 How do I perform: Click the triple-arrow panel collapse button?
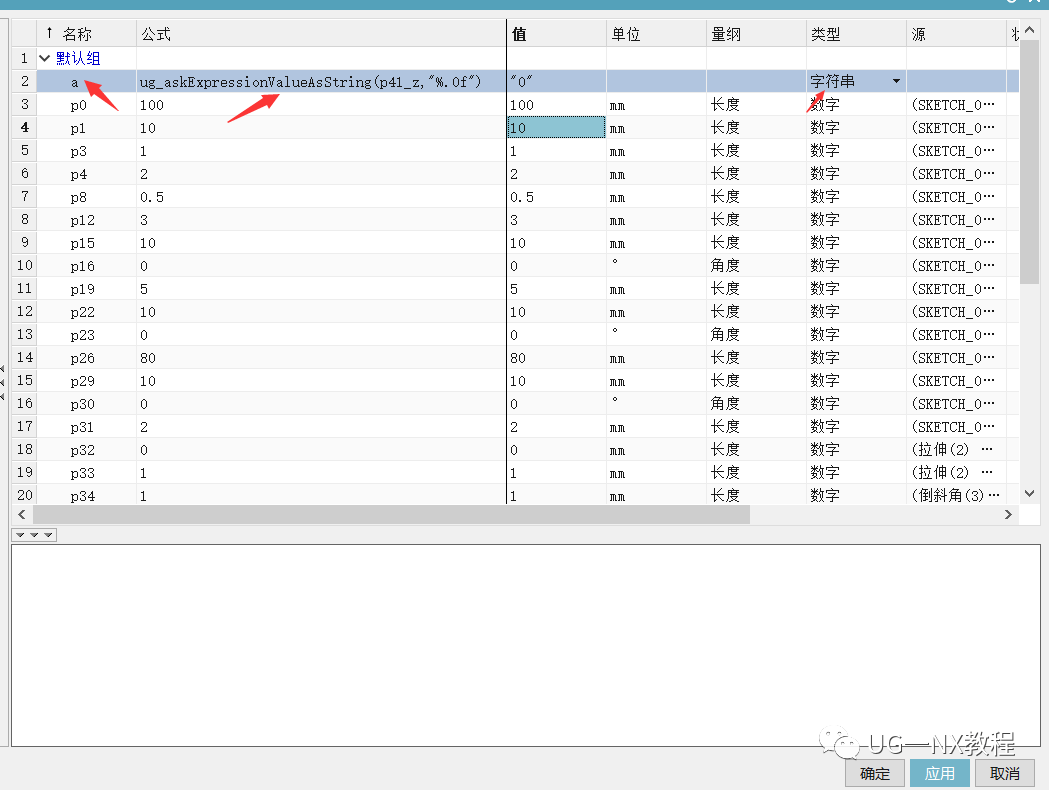[34, 535]
